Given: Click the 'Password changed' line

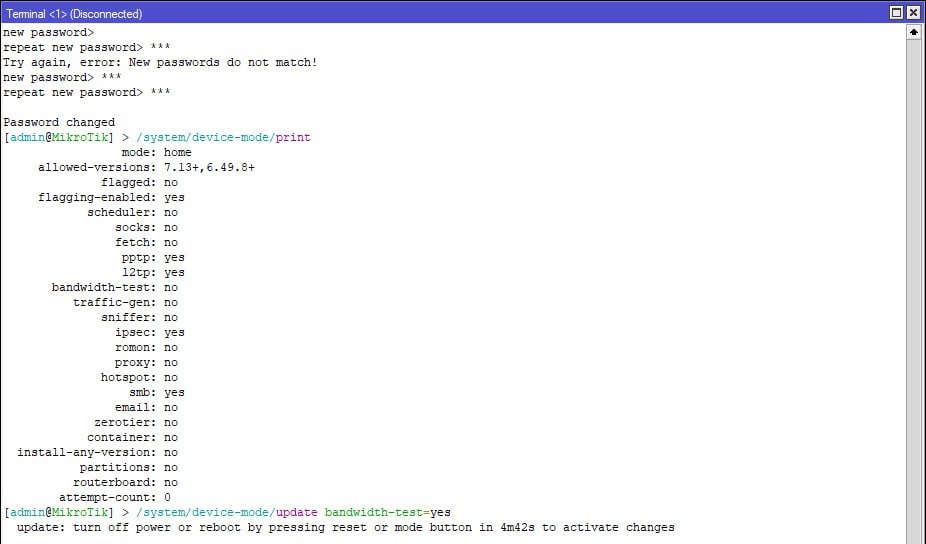Looking at the screenshot, I should tap(59, 122).
